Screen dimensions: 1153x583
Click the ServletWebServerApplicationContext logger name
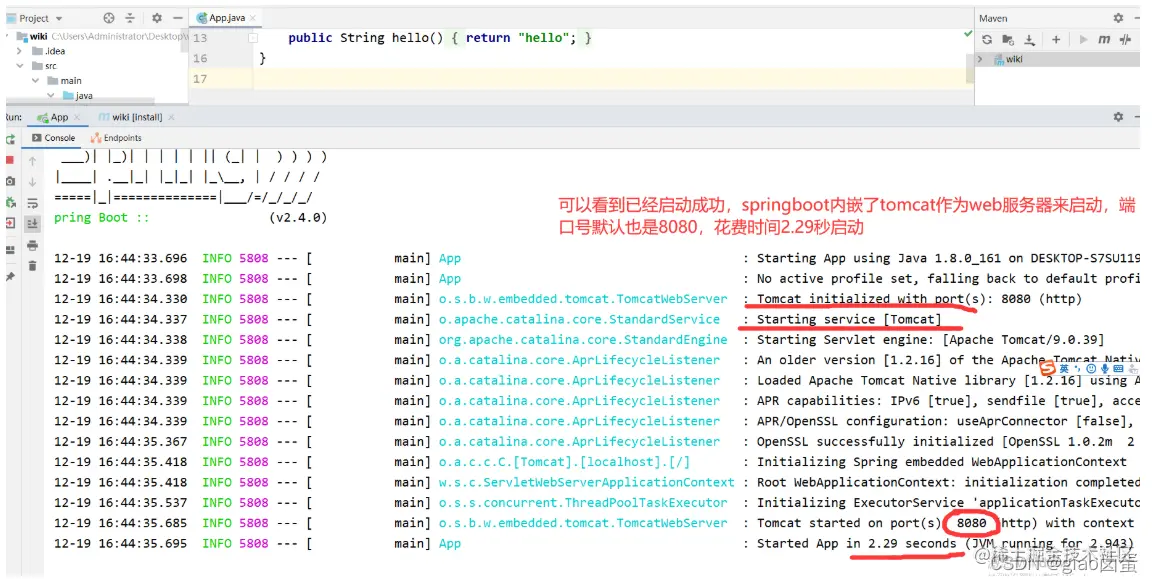point(587,482)
